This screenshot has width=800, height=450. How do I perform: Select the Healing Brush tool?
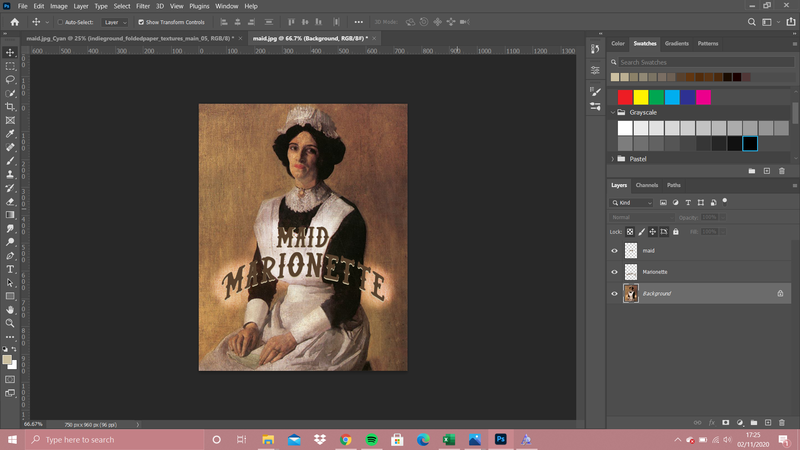click(x=10, y=147)
